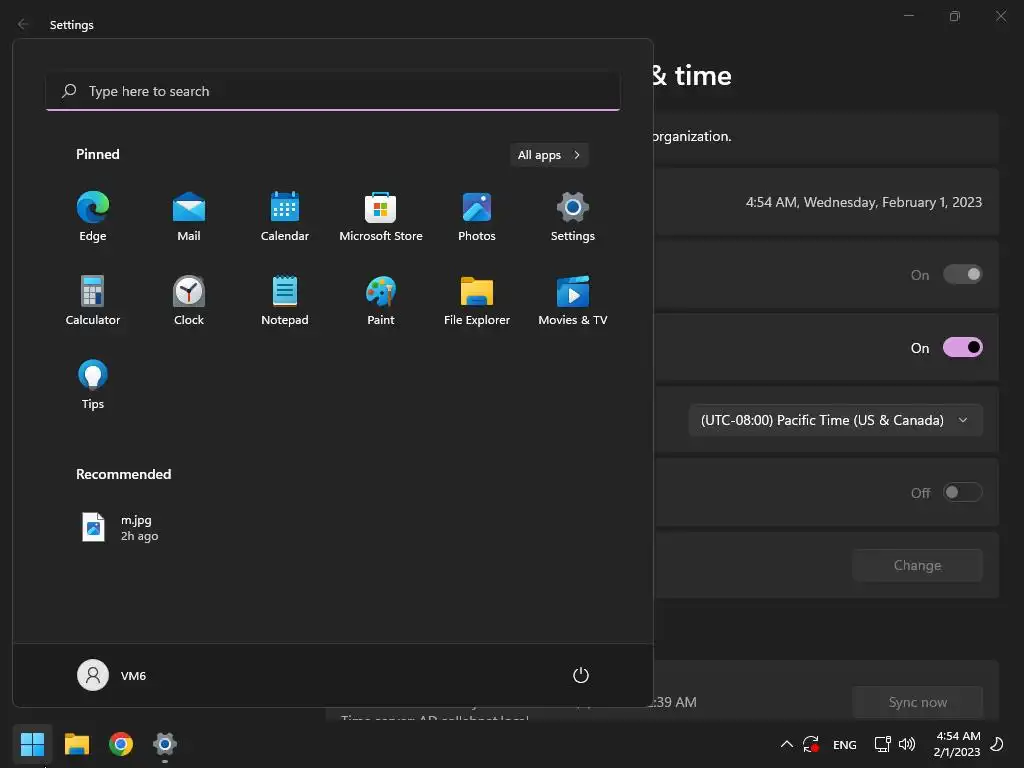Open recommended file m.jpg
The width and height of the screenshot is (1024, 768).
[x=120, y=528]
